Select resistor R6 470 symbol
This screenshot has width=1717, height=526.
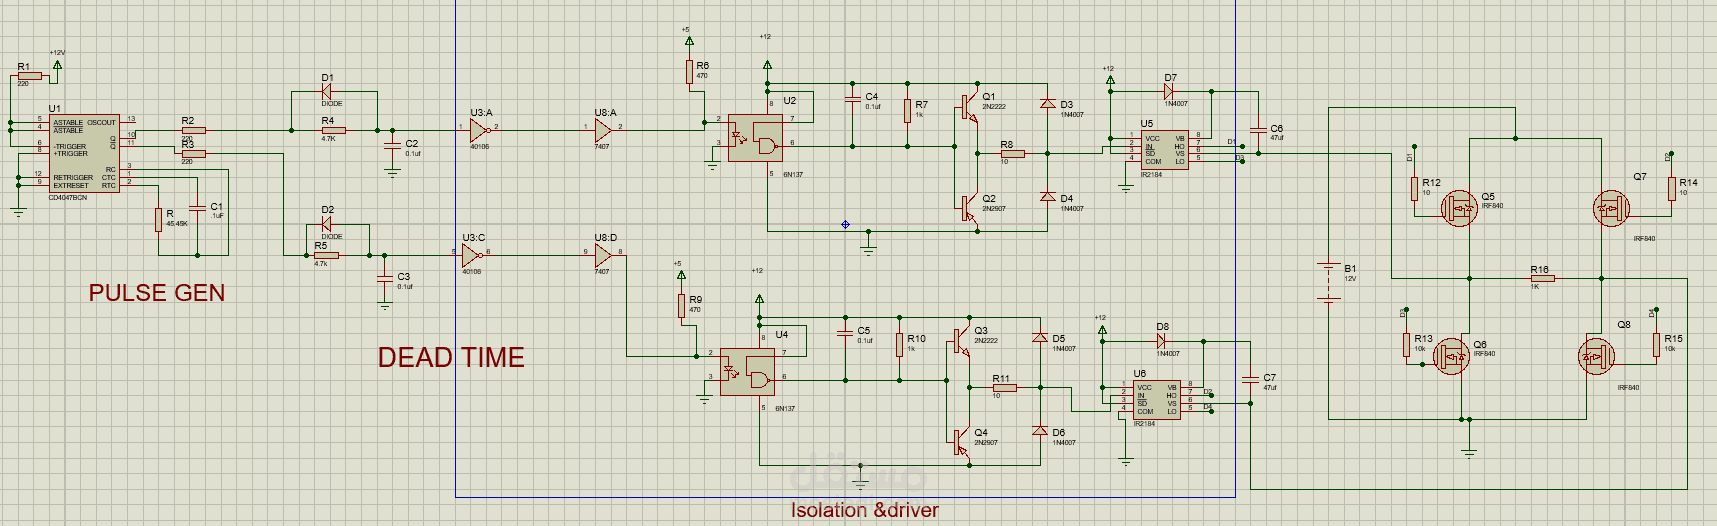690,71
